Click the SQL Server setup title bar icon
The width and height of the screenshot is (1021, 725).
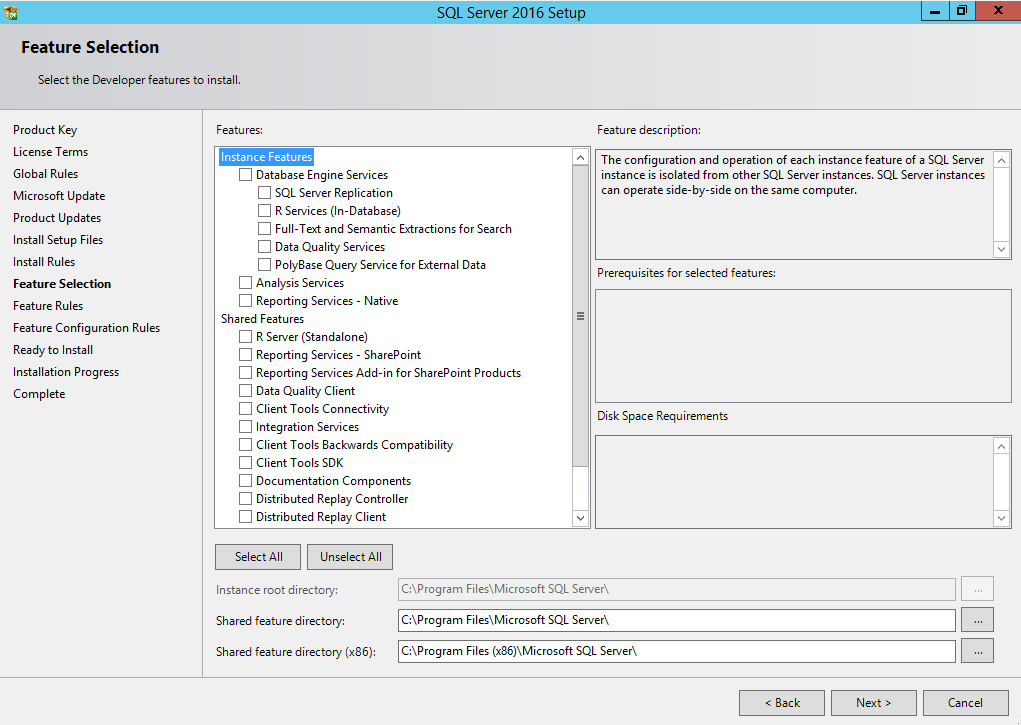point(10,12)
